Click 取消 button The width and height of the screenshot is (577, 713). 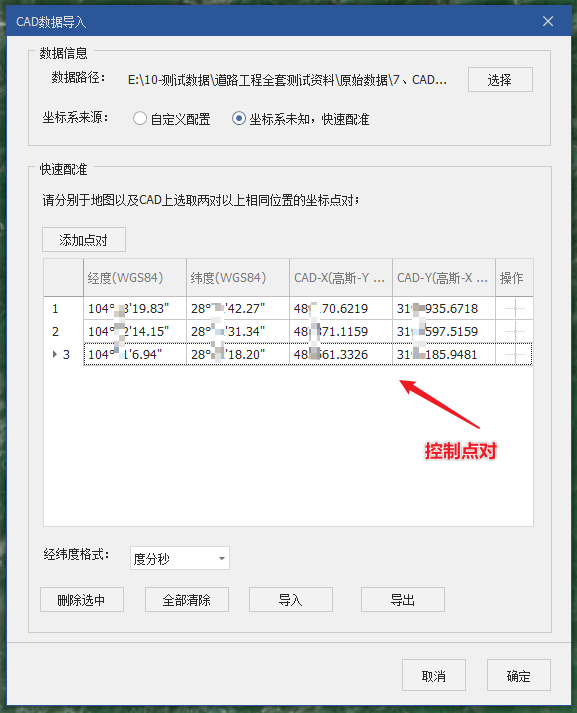(434, 675)
